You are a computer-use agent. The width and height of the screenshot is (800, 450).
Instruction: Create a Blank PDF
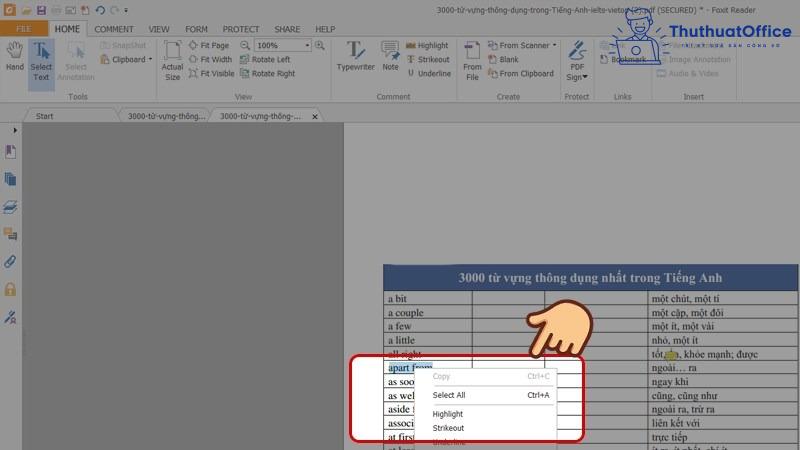[x=503, y=59]
